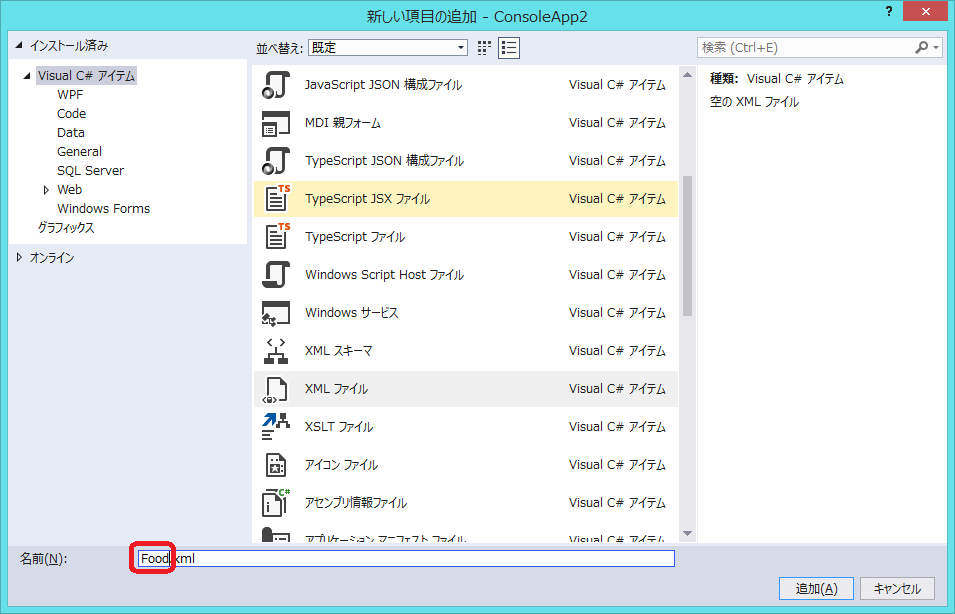Click the XML スキーマ icon
Viewport: 955px width, 614px height.
276,351
